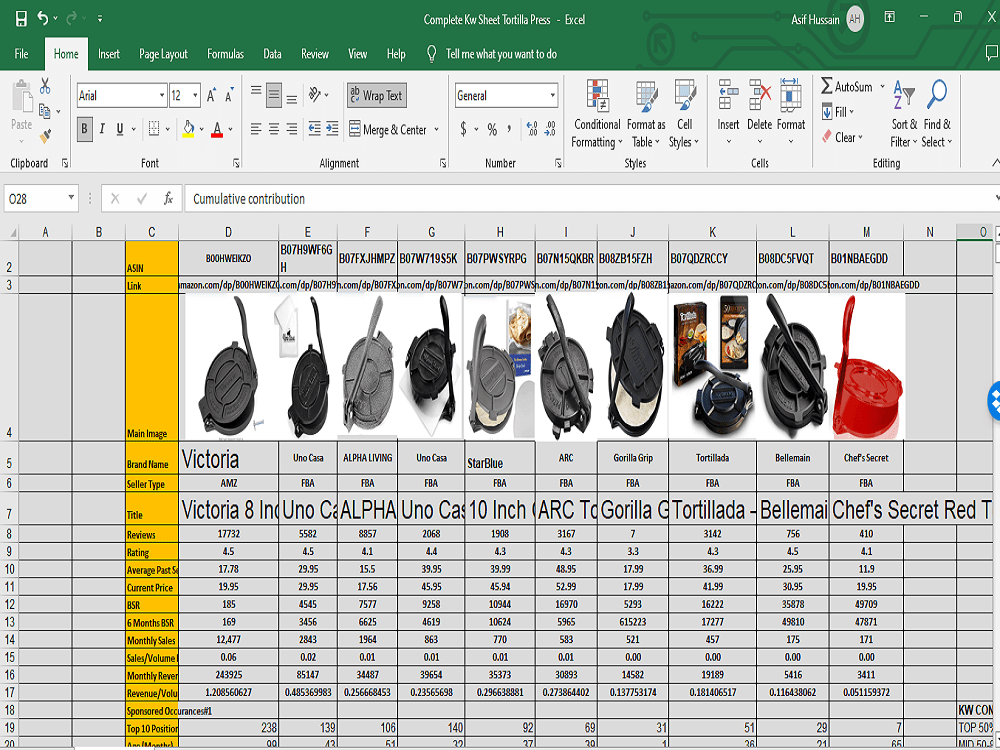Click the Decrease Indent icon

pos(314,129)
